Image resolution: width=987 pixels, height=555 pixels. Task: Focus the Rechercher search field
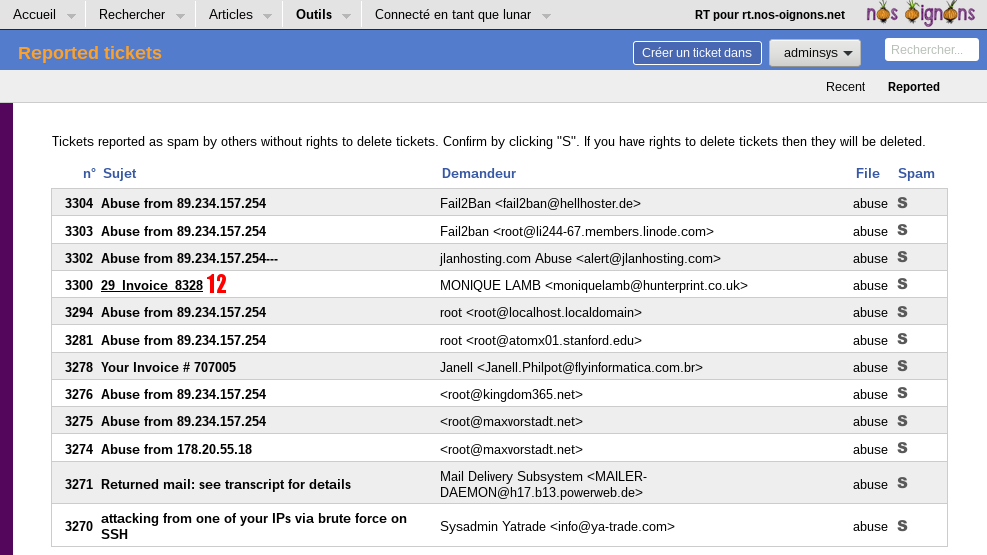click(x=930, y=50)
